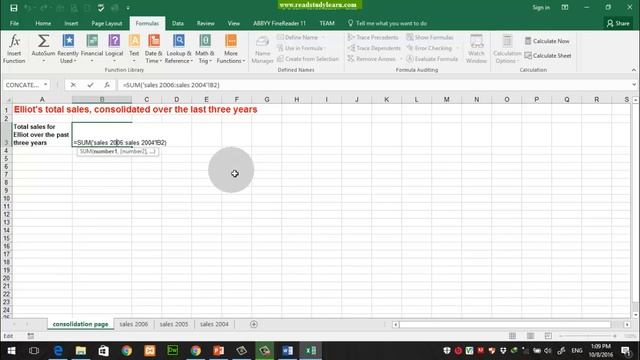Switch to Page Break Preview
Screen dimensions: 640x360
548,336
